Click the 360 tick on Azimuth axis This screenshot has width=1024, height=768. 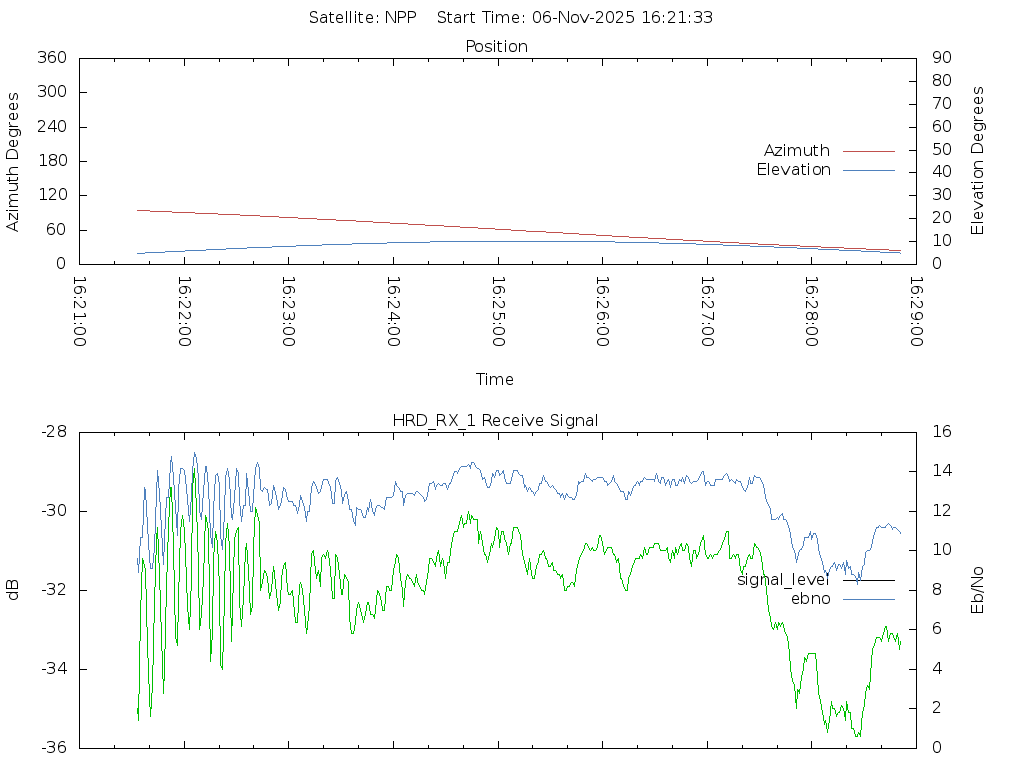pyautogui.click(x=51, y=58)
